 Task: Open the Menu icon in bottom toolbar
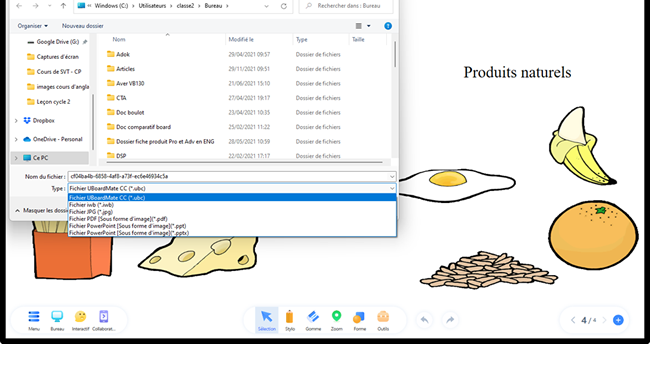34,320
